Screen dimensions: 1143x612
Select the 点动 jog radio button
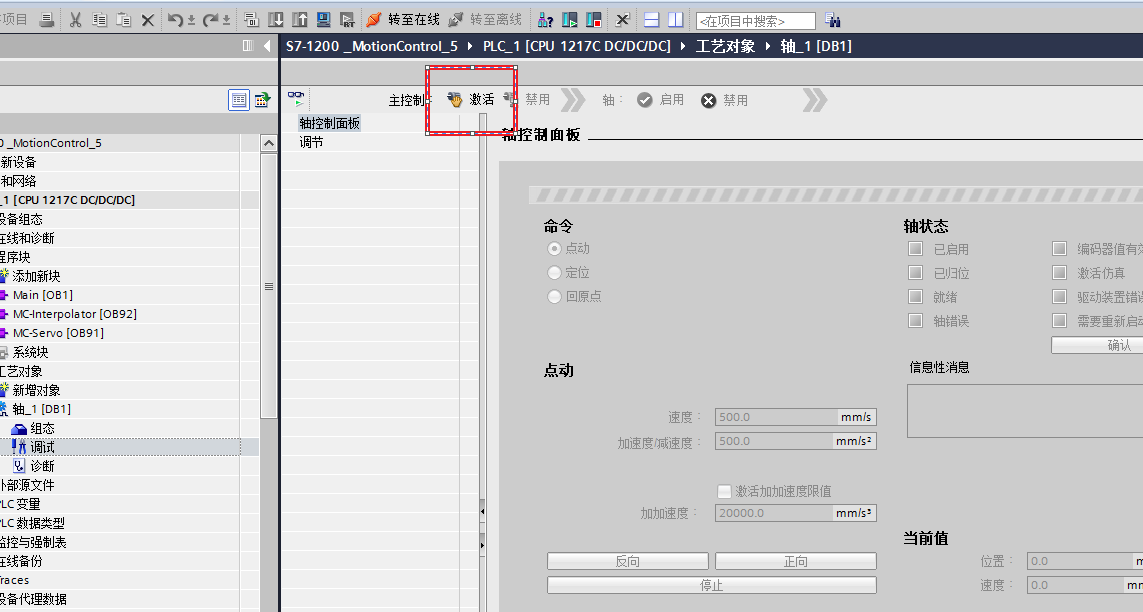pos(554,249)
